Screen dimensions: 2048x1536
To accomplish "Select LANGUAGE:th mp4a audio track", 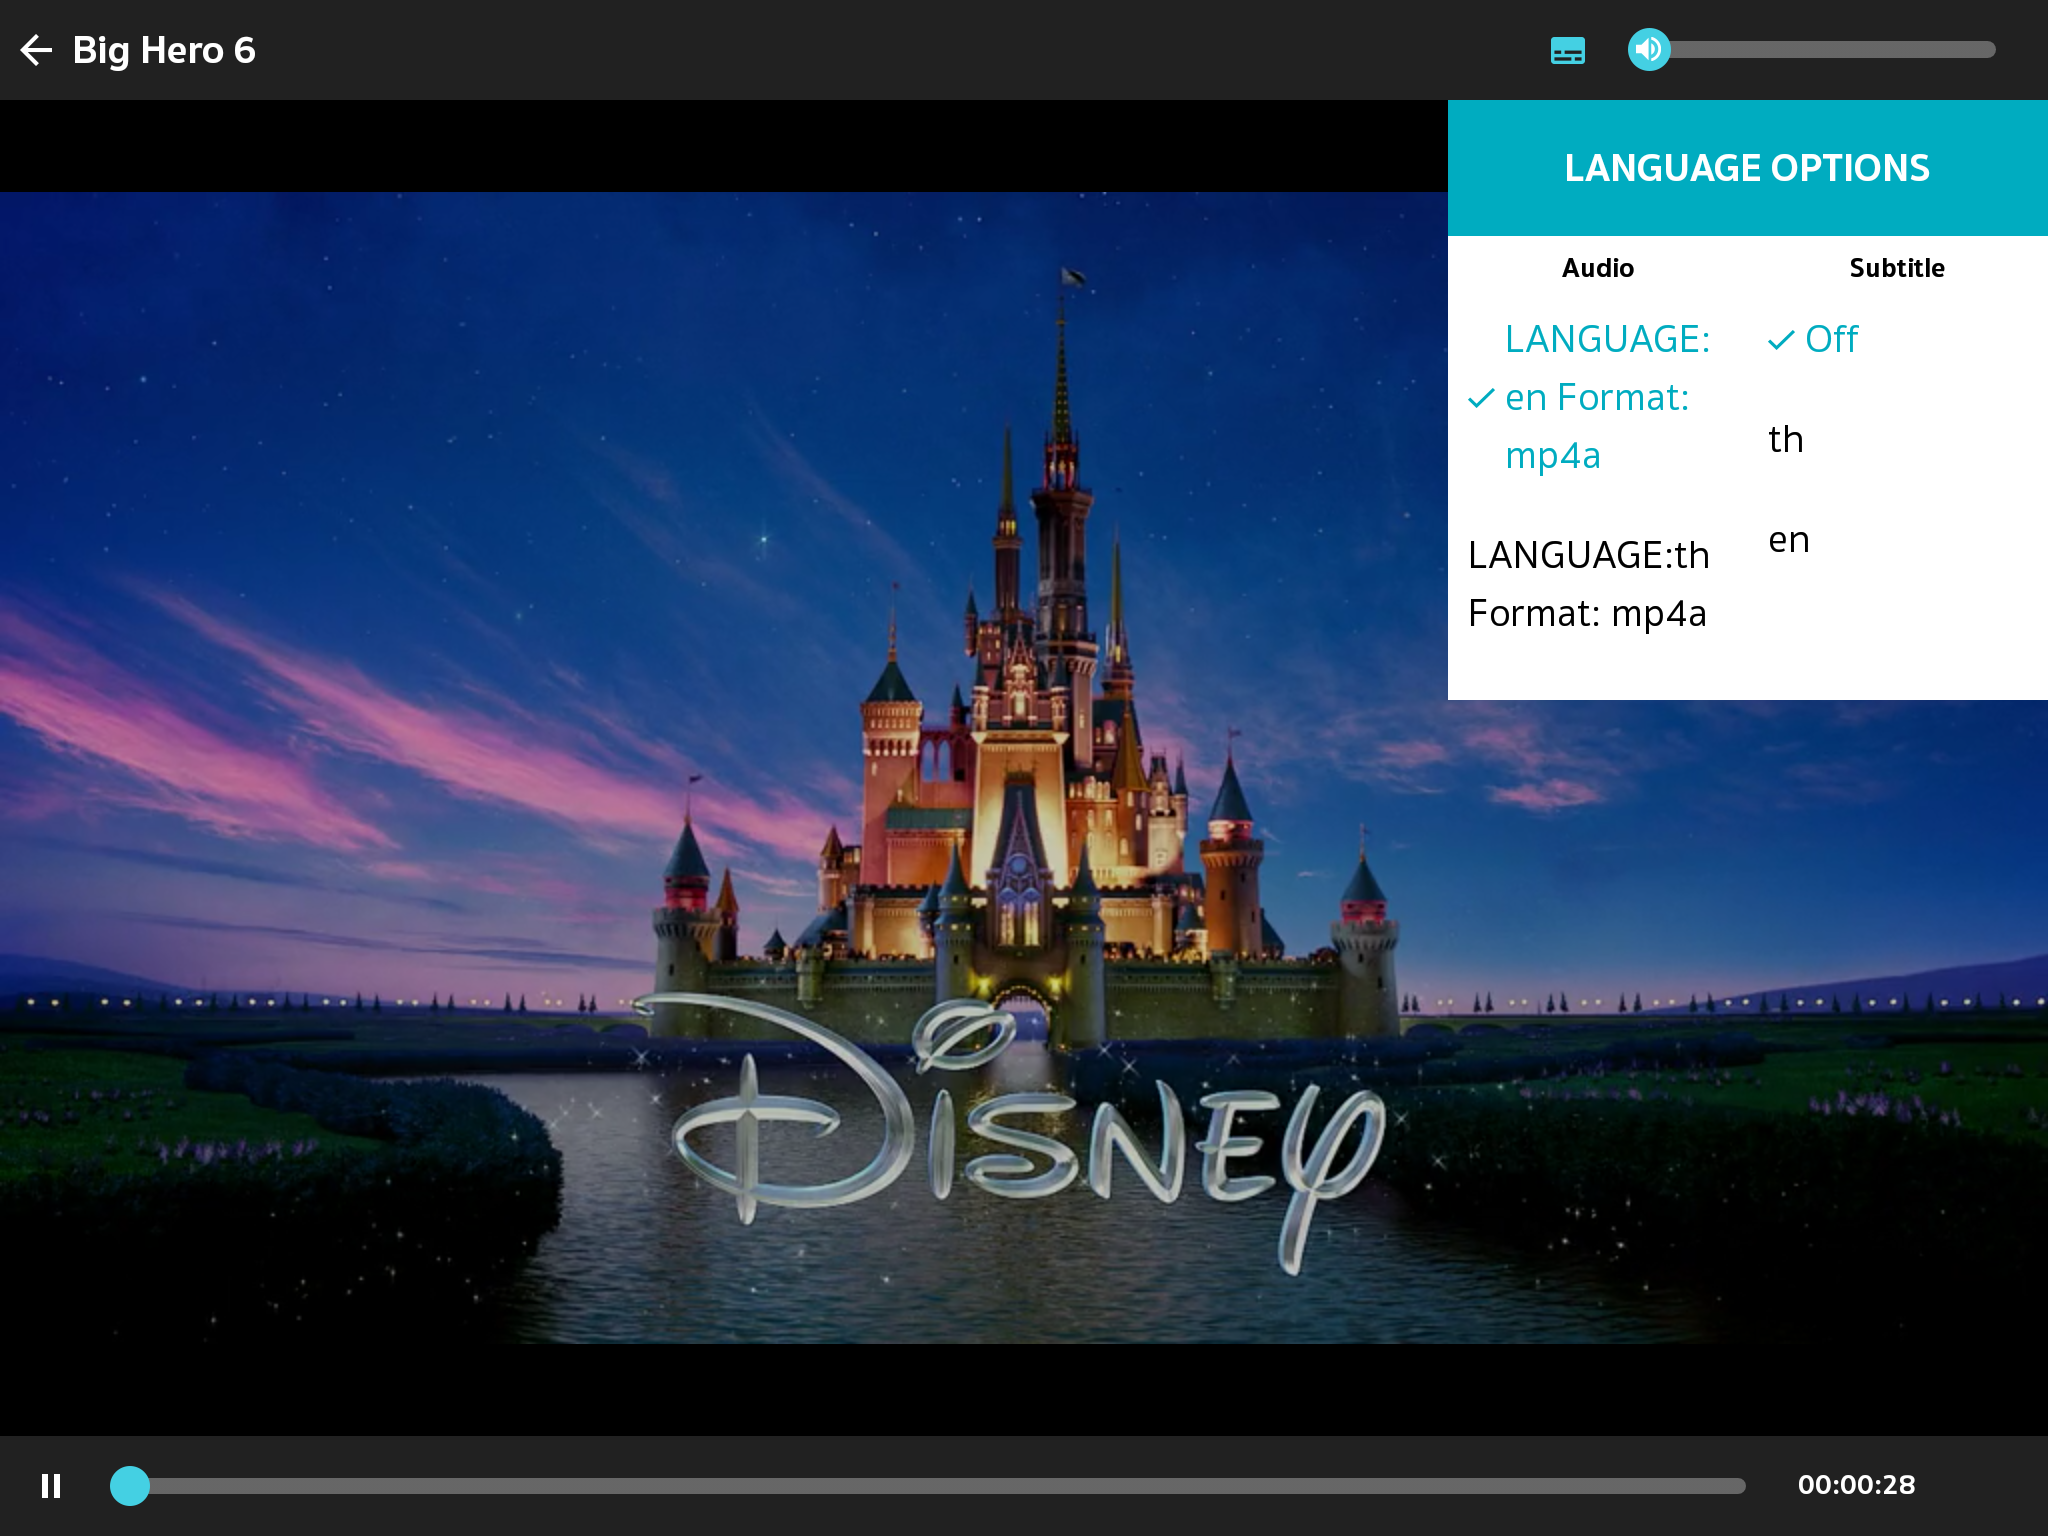I will tap(1589, 584).
